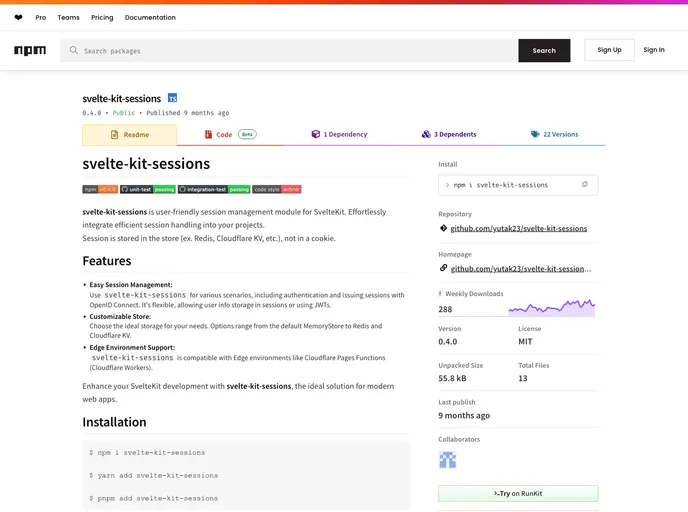The width and height of the screenshot is (688, 512).
Task: Click the Beta label on Code tab
Action: (247, 134)
